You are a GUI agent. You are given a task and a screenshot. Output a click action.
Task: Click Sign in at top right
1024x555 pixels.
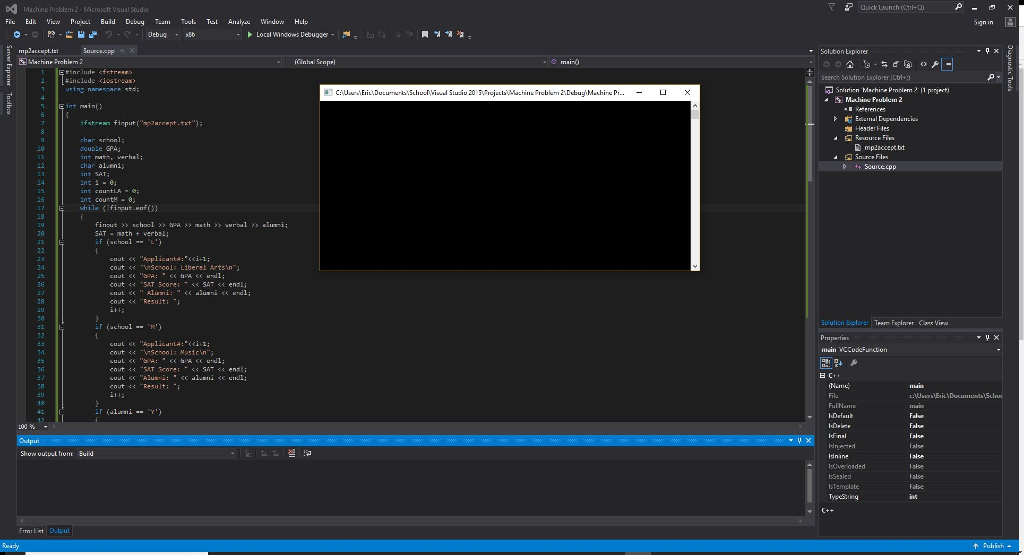pyautogui.click(x=983, y=21)
